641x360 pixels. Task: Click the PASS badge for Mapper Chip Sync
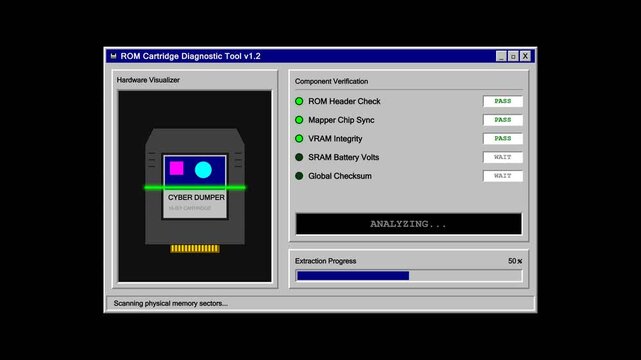point(503,120)
